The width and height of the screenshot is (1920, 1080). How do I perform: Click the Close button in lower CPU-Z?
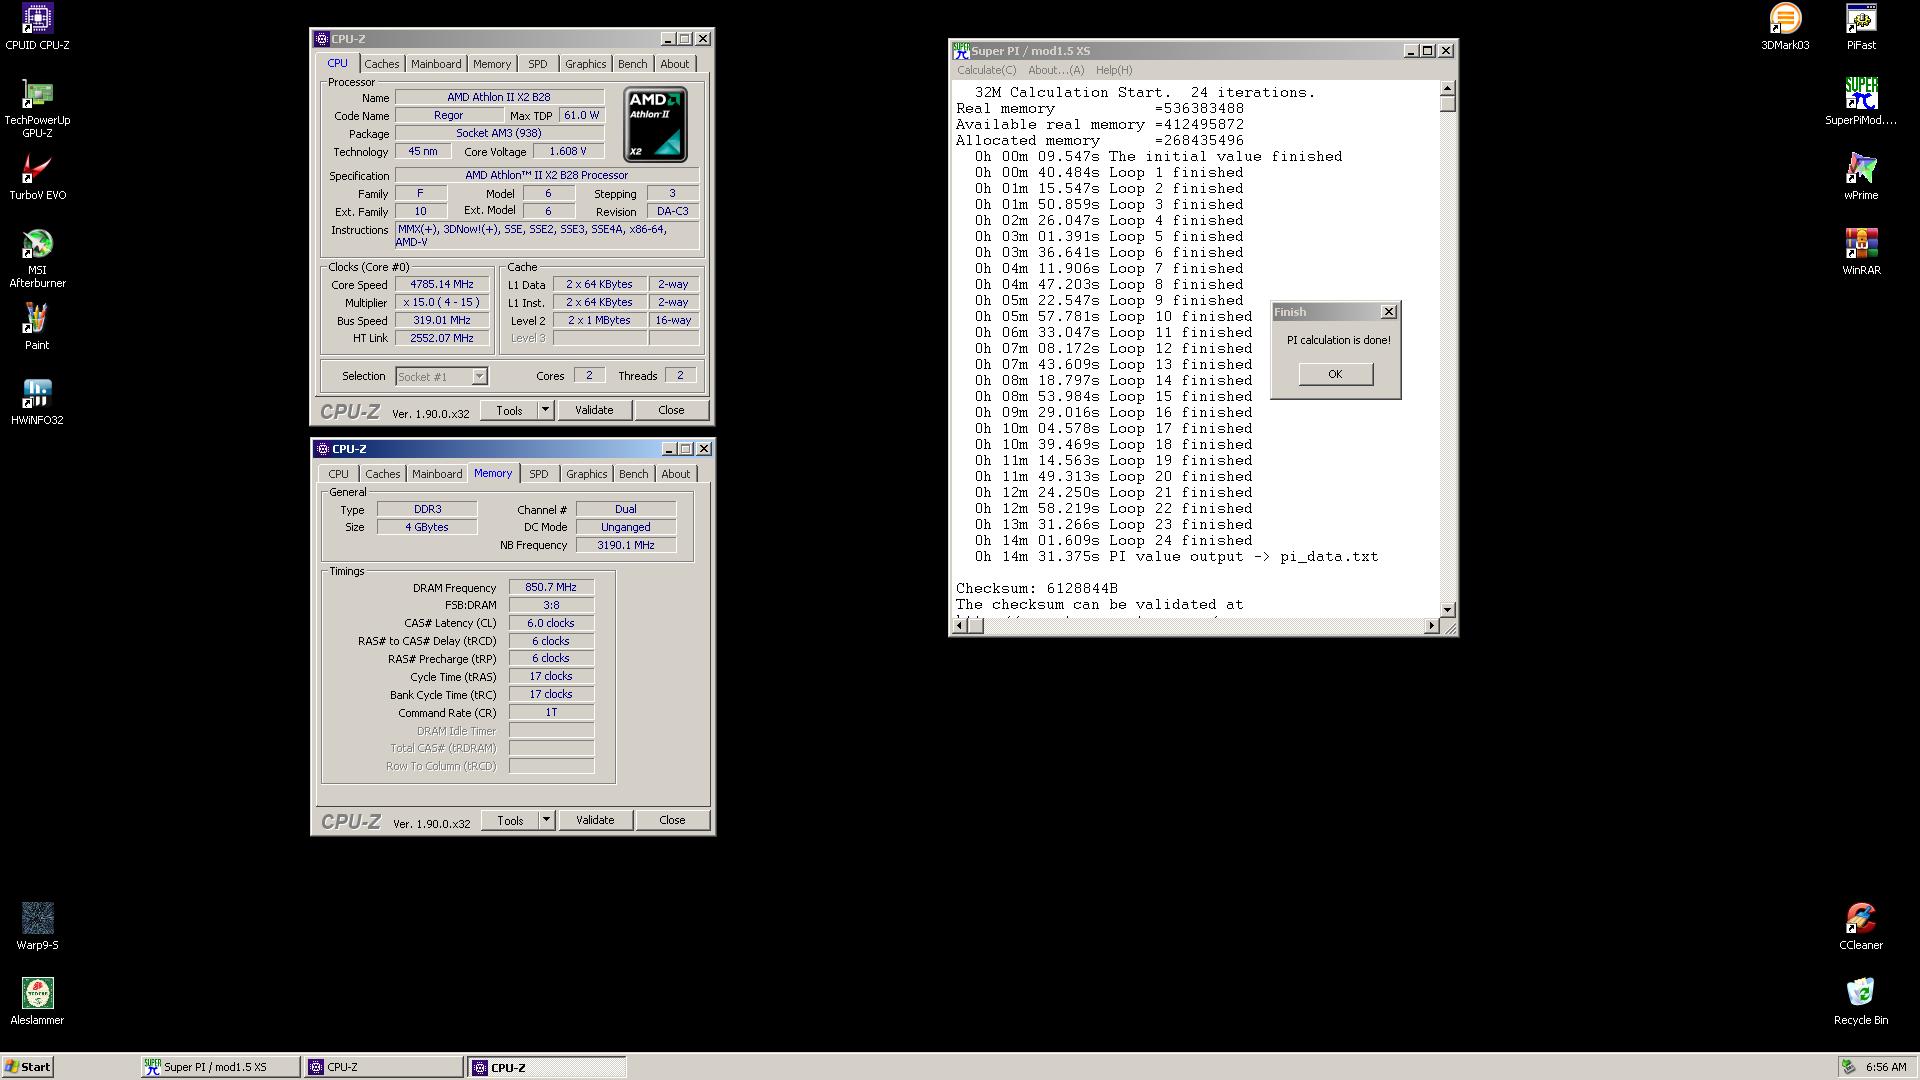point(672,820)
